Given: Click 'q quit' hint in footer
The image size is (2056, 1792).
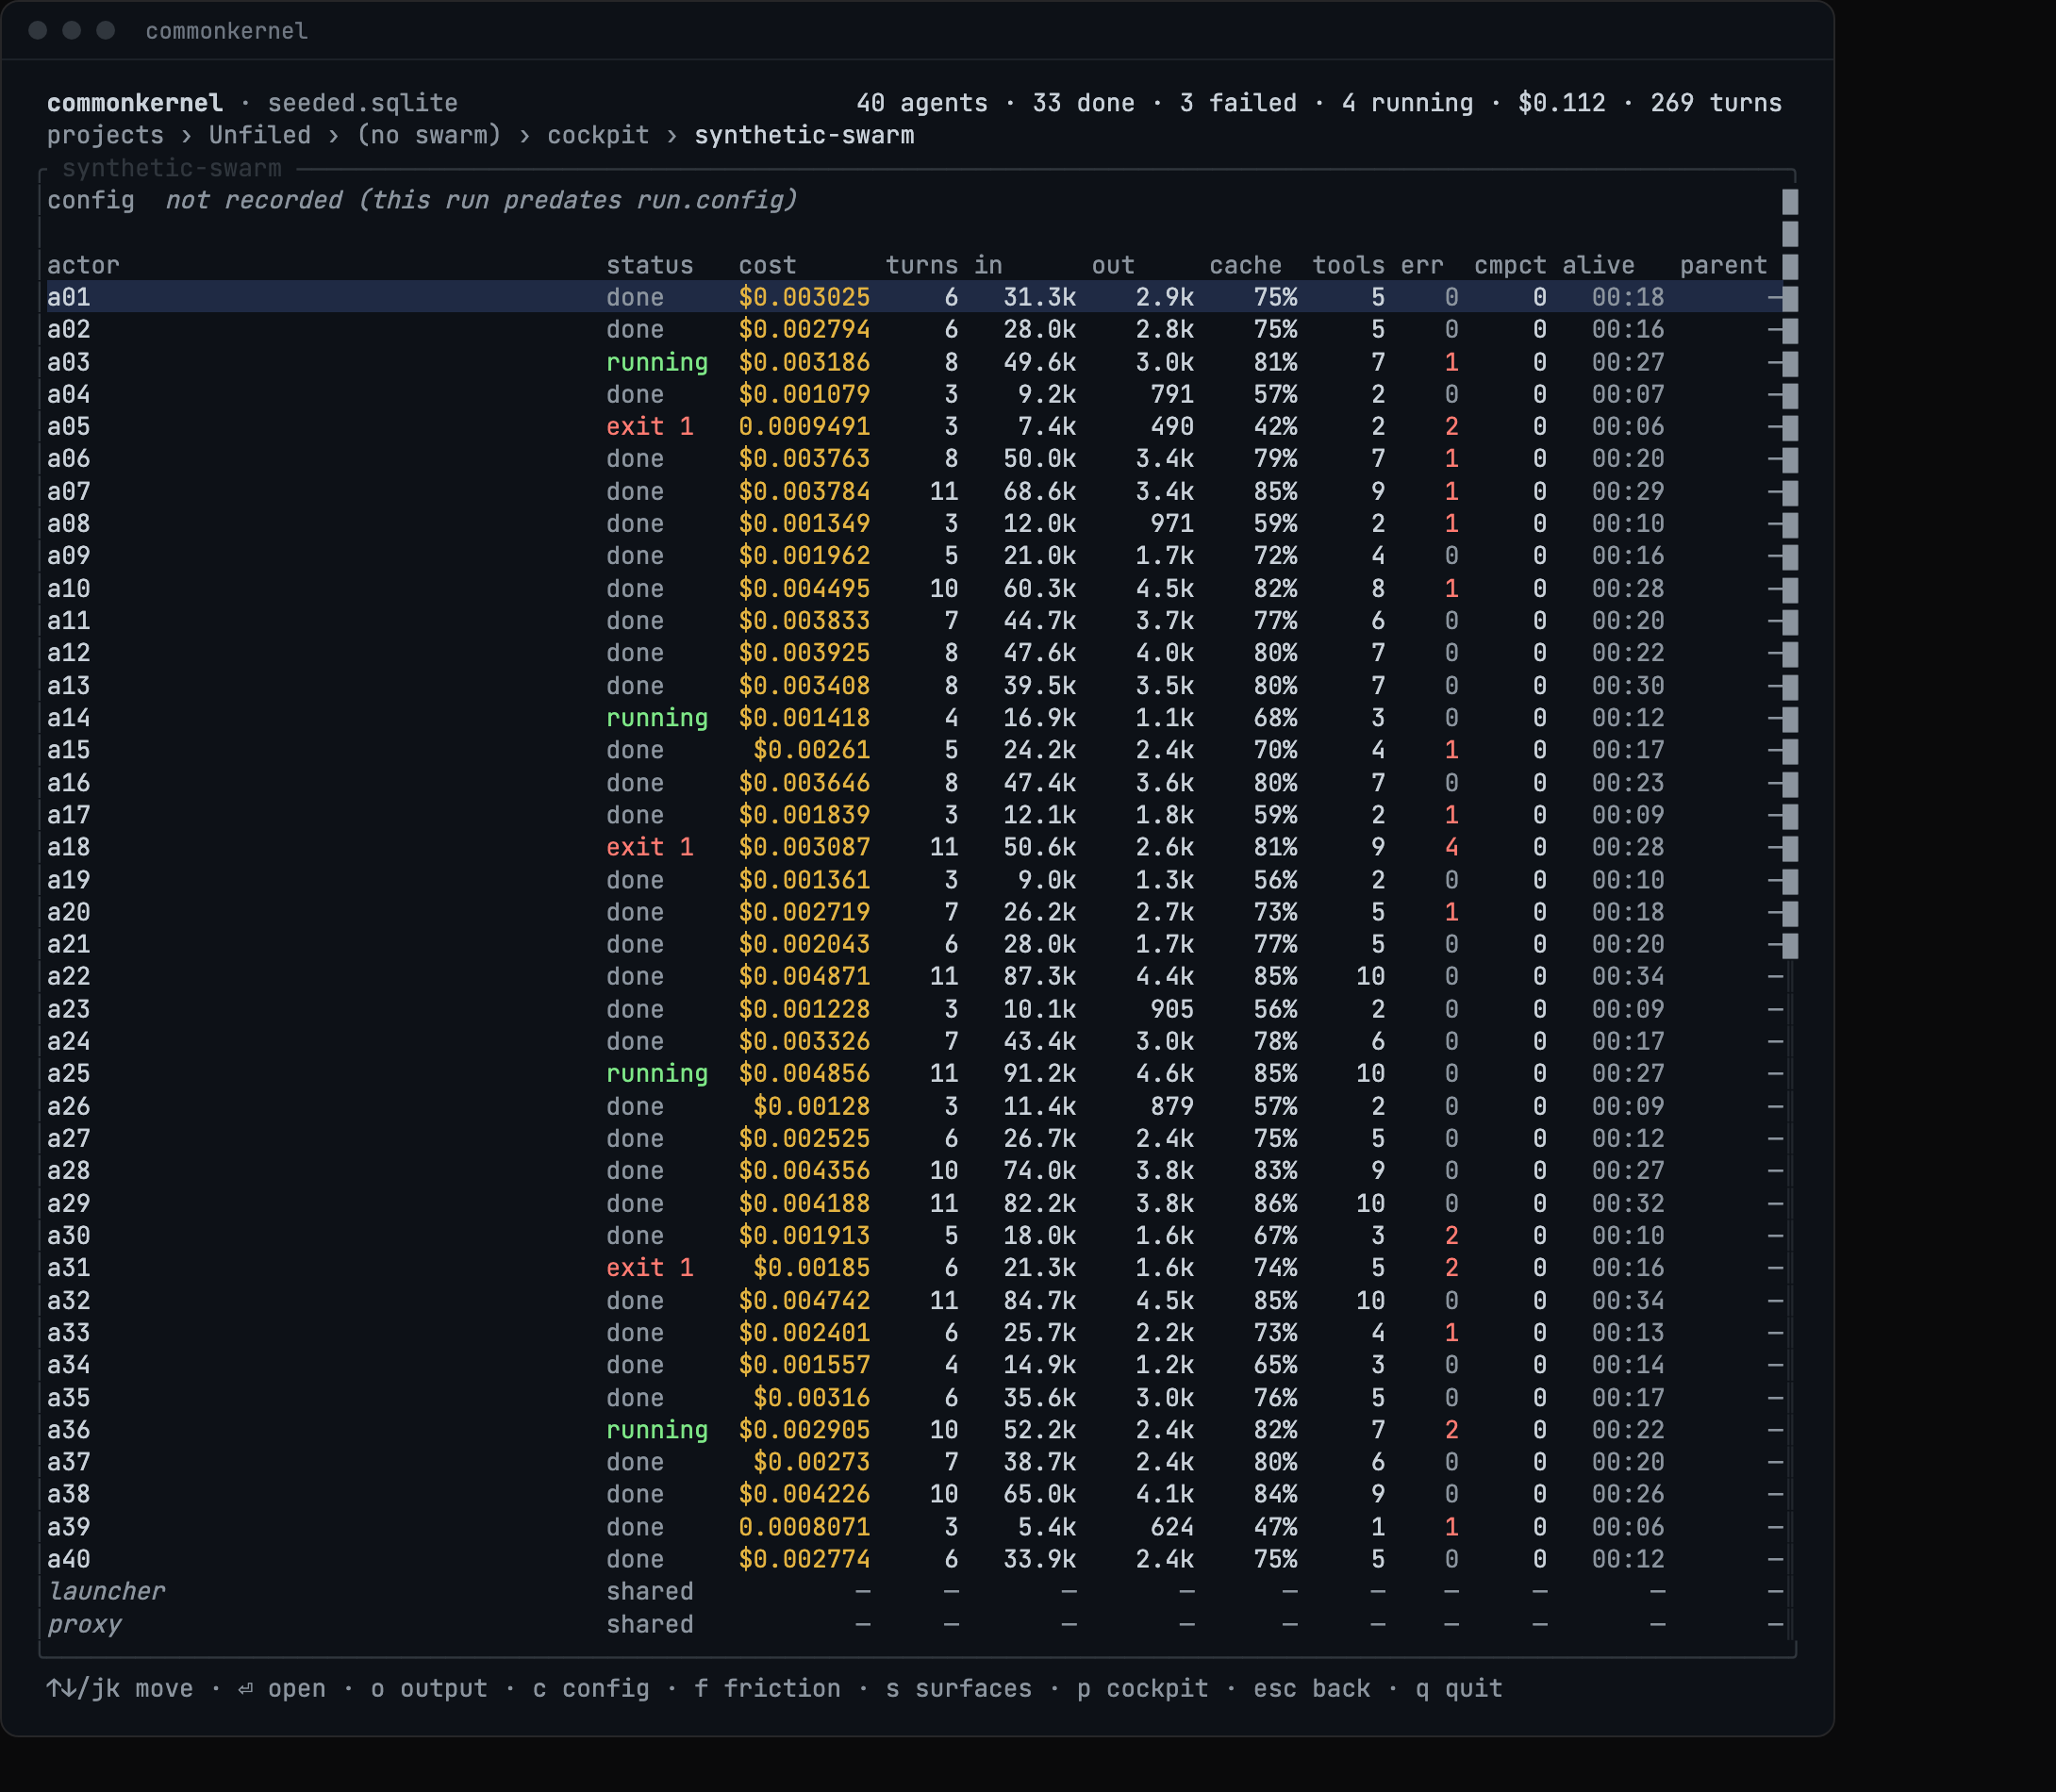Looking at the screenshot, I should 1459,1689.
